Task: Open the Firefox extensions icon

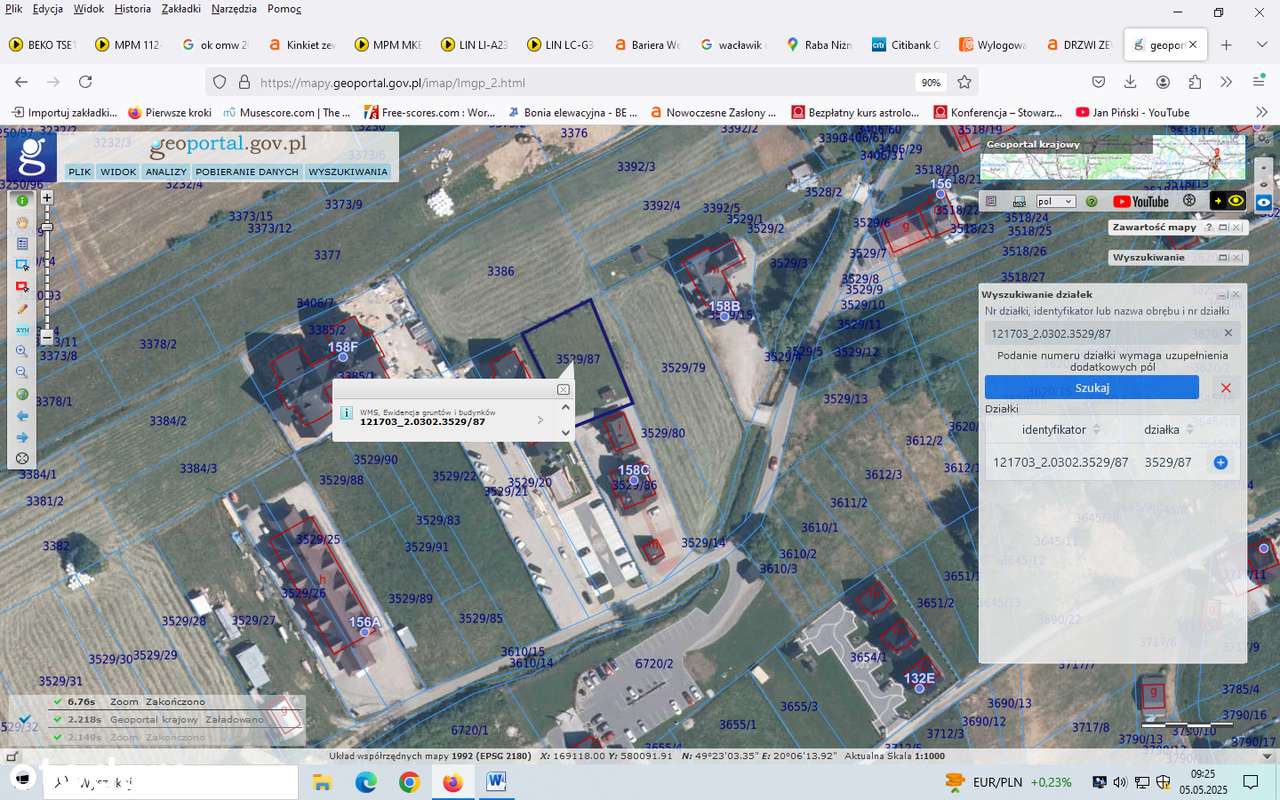Action: [x=1195, y=82]
